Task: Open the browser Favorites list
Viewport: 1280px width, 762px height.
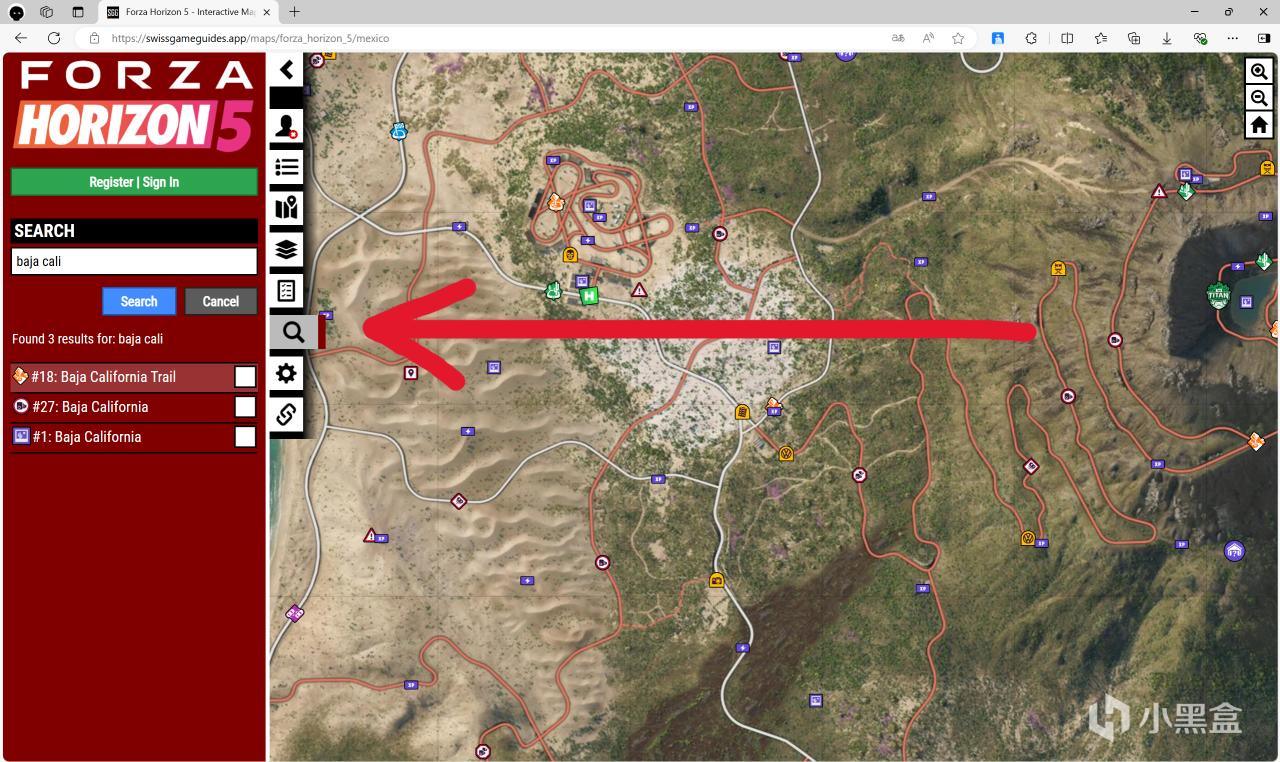Action: coord(1101,38)
